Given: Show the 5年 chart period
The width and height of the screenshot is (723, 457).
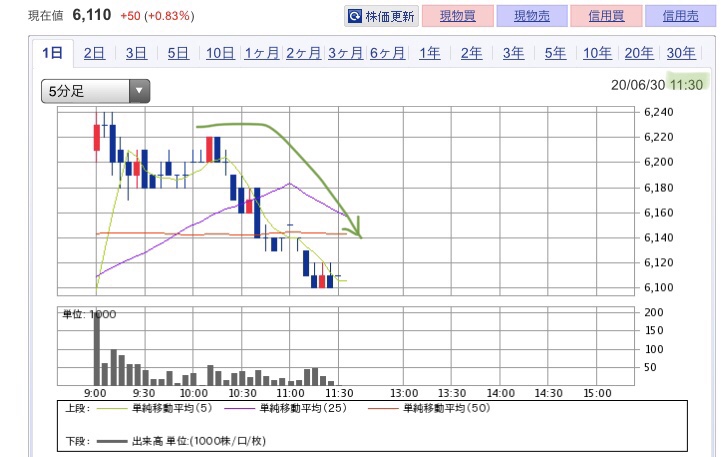Looking at the screenshot, I should click(x=555, y=53).
